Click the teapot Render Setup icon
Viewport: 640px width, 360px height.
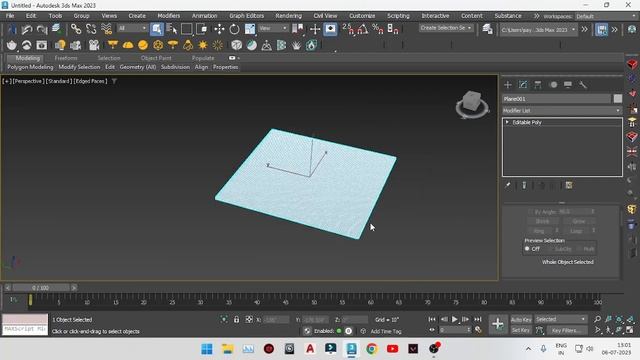pos(11,45)
